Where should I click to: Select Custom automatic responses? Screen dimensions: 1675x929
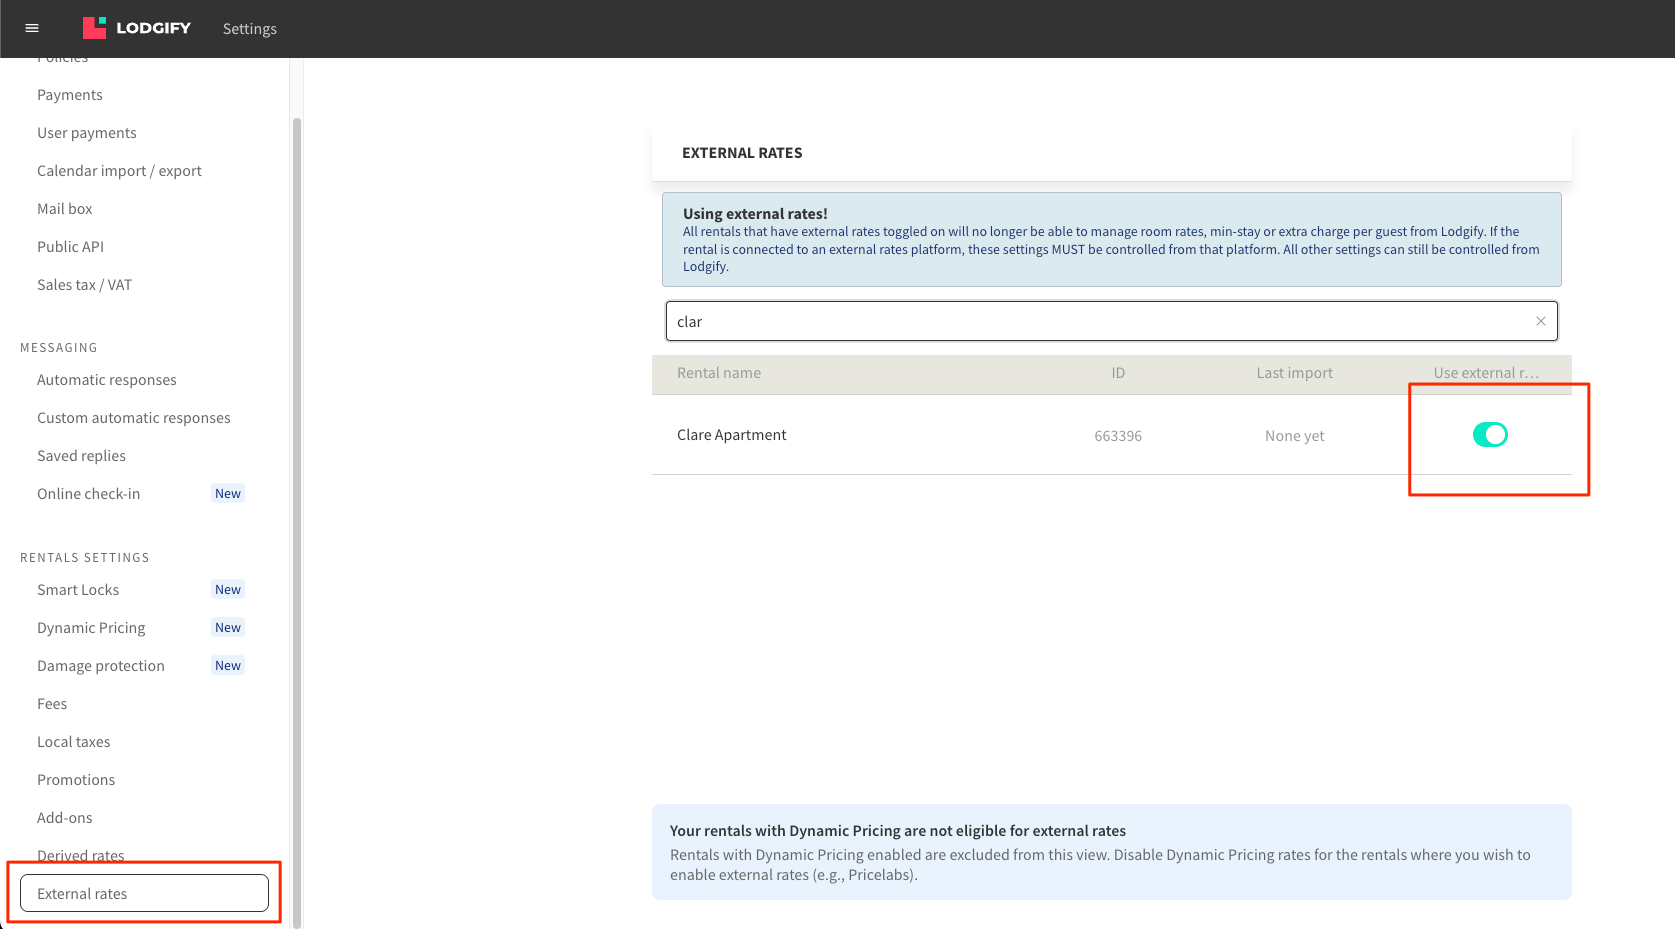[134, 418]
